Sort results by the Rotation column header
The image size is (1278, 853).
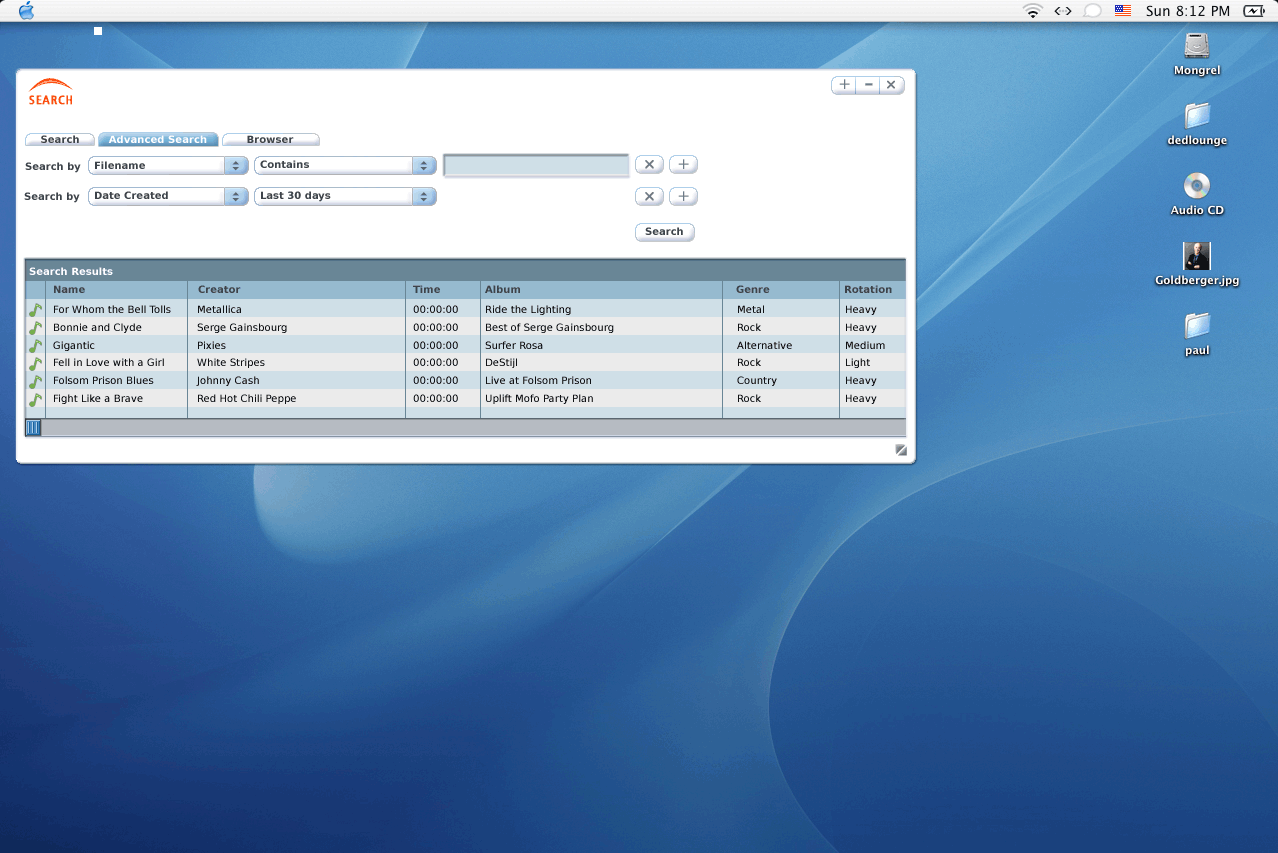point(872,290)
